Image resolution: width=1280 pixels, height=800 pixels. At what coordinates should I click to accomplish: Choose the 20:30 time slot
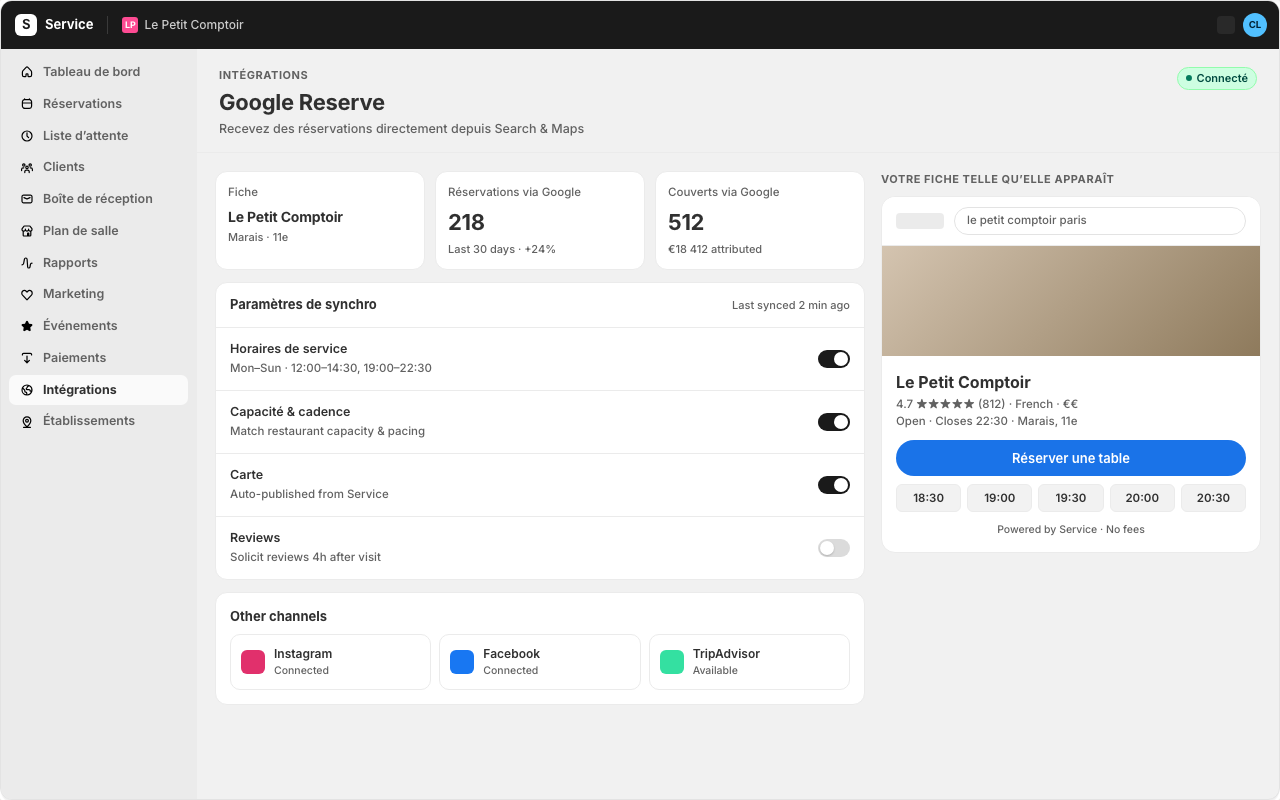coord(1213,498)
